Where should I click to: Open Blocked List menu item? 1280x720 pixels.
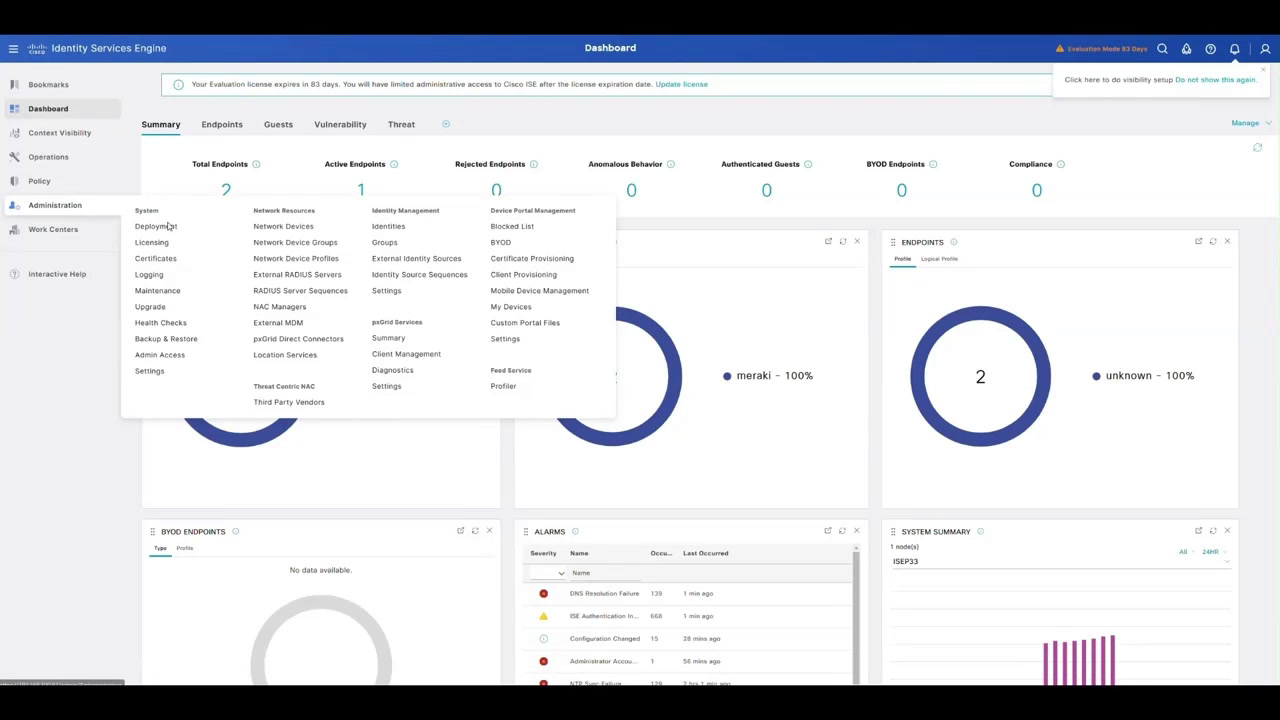[x=512, y=226]
